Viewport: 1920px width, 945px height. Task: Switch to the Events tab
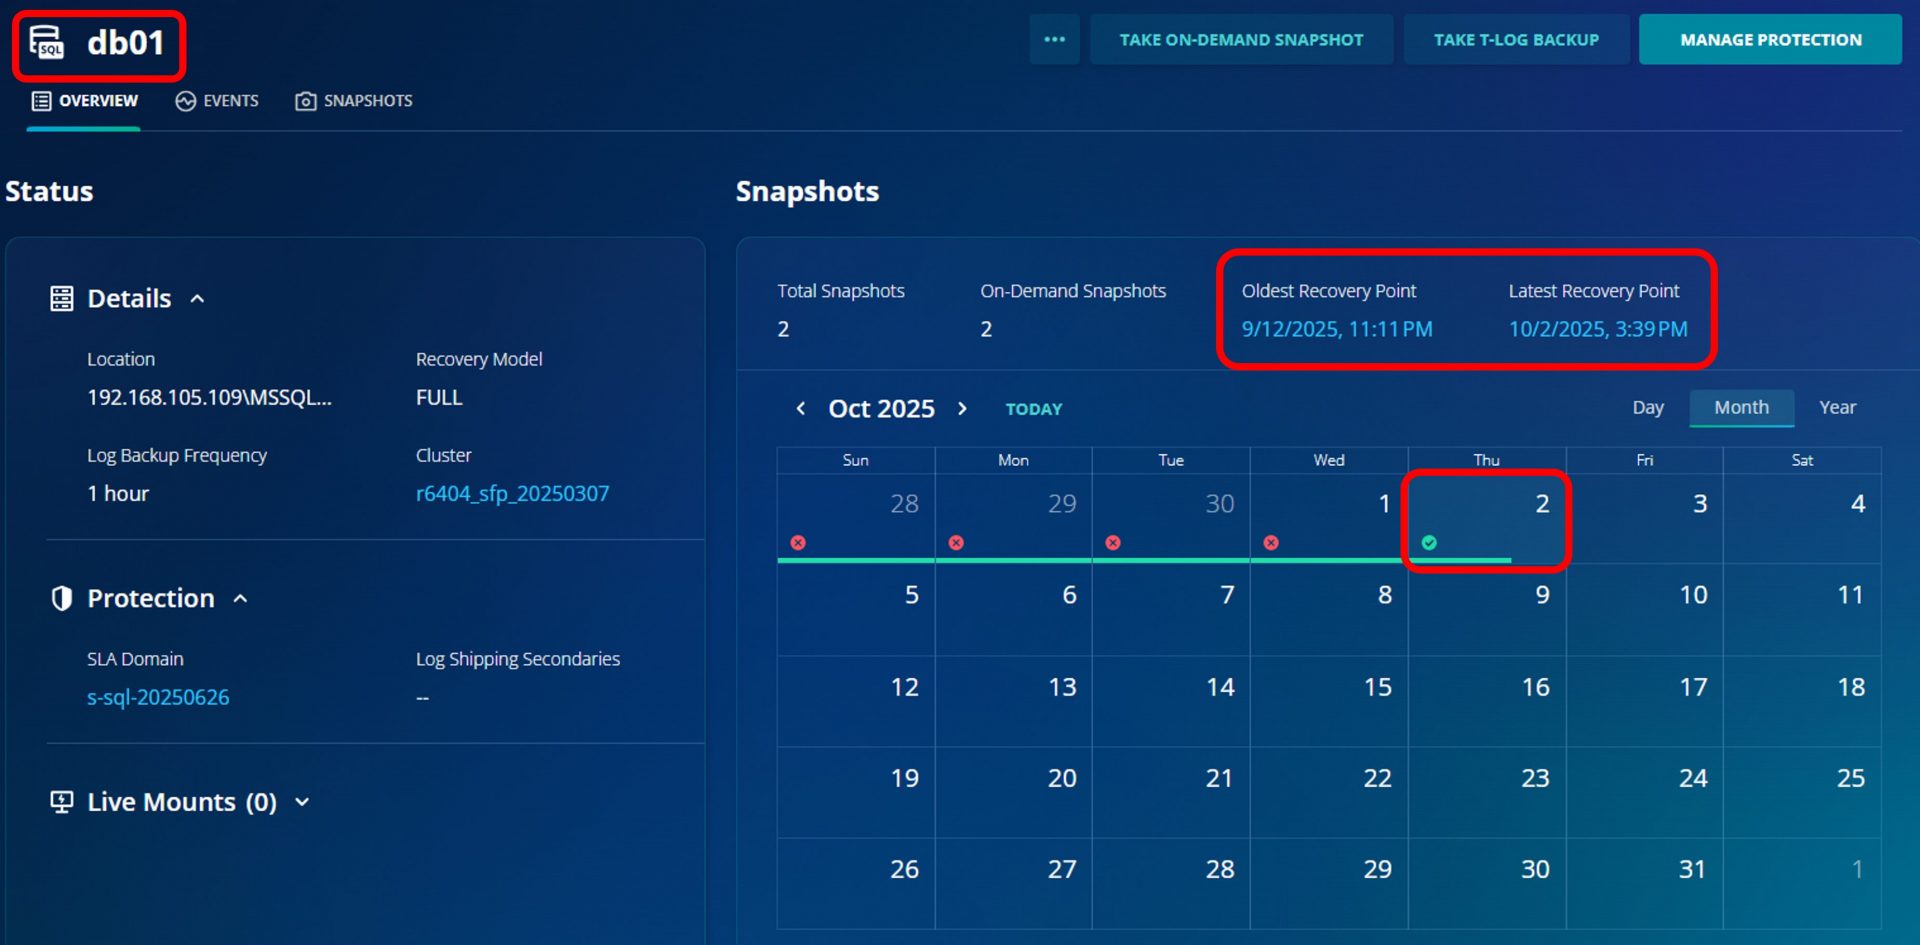217,101
